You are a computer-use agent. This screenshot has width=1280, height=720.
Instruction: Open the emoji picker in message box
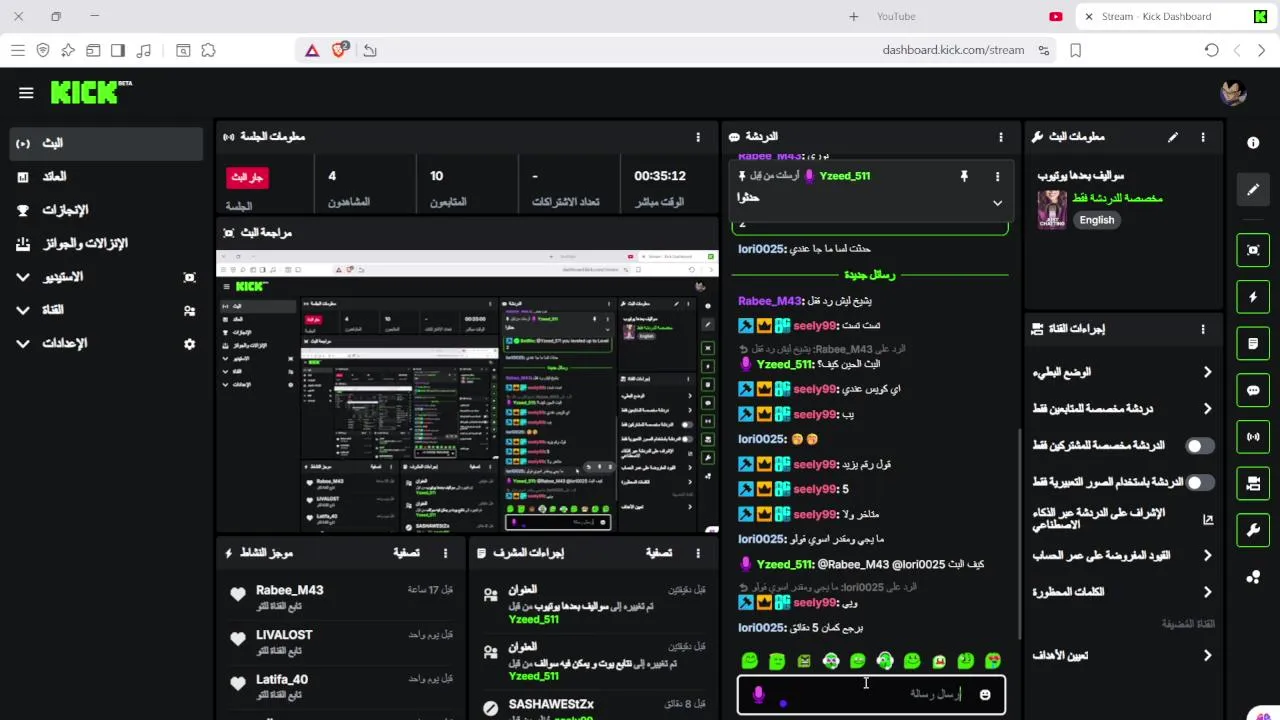coord(985,695)
